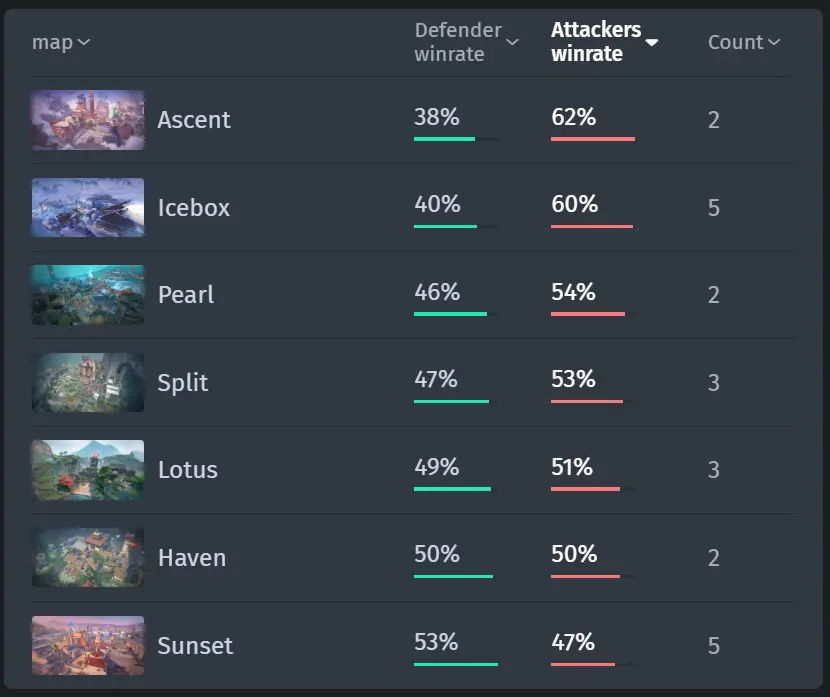Open the Ascent map thumbnail

[88, 120]
